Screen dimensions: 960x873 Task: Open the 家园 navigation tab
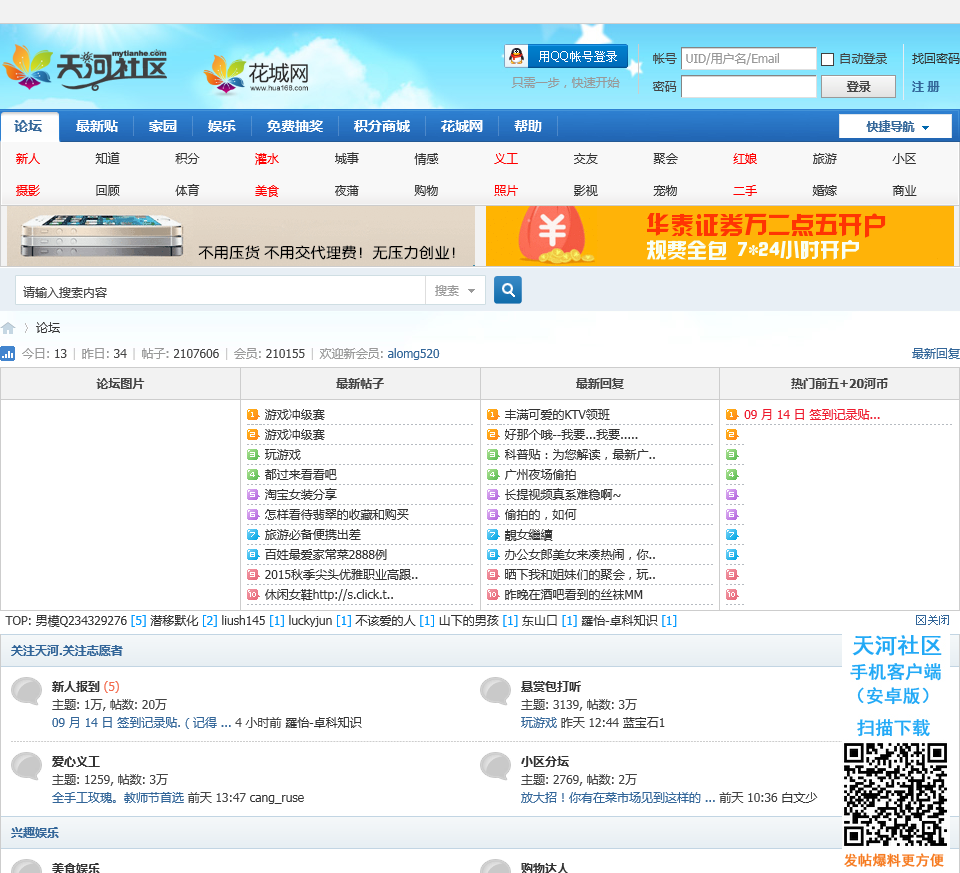[163, 126]
